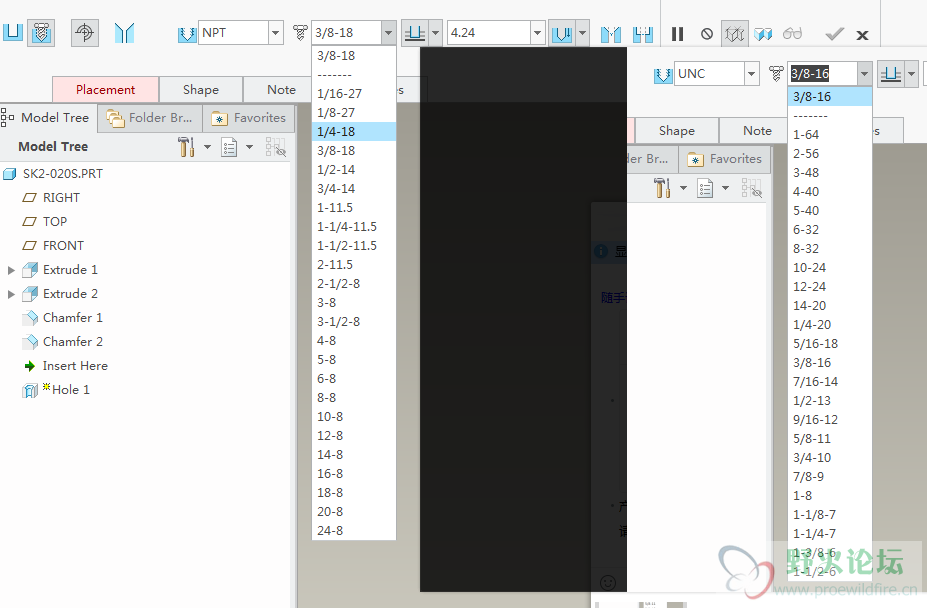Toggle the tapered hole icon
Image resolution: width=927 pixels, height=608 pixels.
click(124, 33)
